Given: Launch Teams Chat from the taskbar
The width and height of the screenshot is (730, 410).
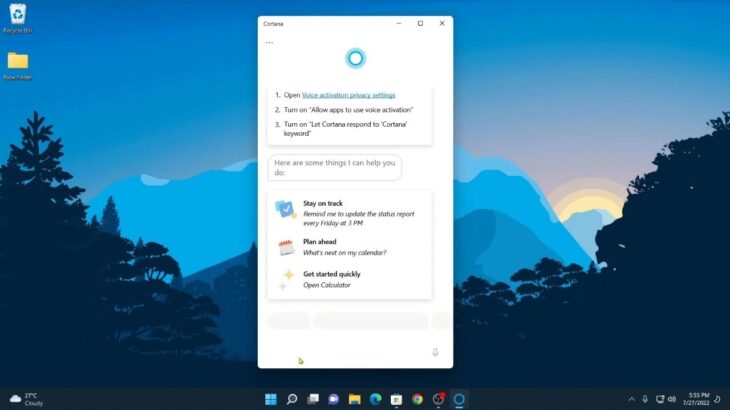Looking at the screenshot, I should [x=334, y=399].
